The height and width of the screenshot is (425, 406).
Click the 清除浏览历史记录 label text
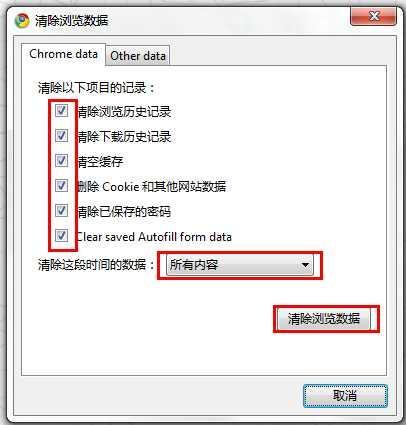coord(124,111)
